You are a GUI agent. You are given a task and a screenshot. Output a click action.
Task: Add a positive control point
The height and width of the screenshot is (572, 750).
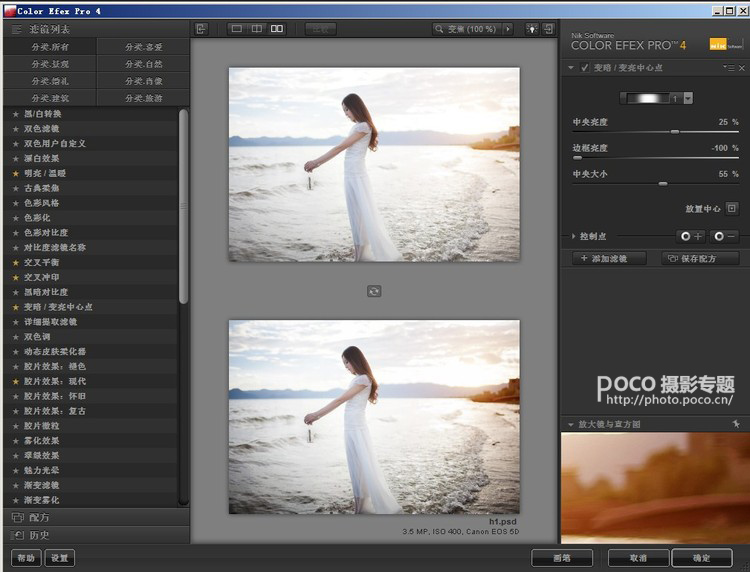click(x=691, y=236)
